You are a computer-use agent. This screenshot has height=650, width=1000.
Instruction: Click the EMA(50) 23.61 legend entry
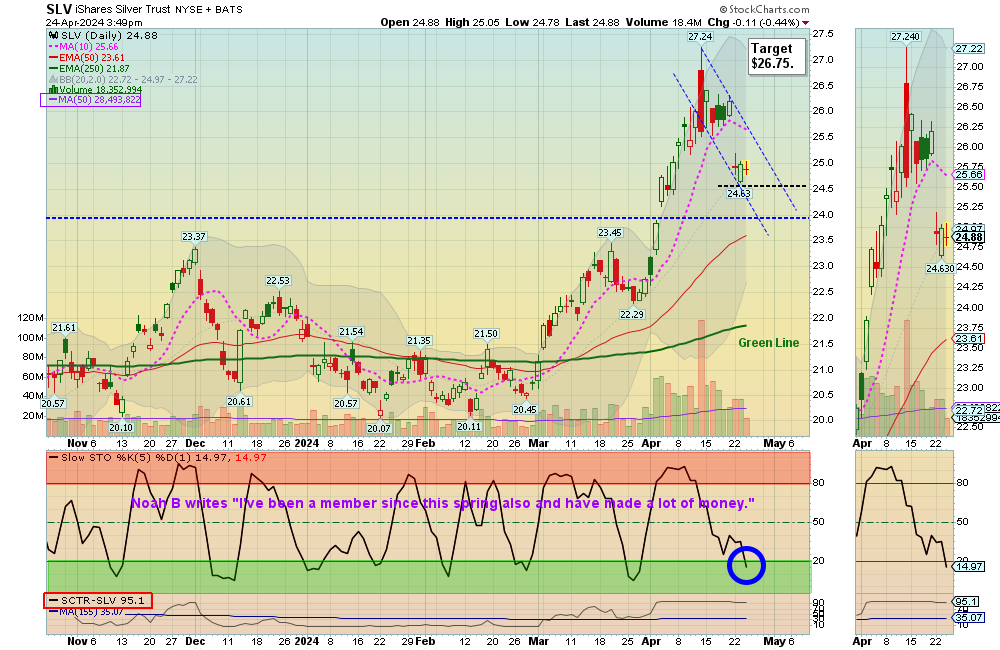(x=87, y=57)
